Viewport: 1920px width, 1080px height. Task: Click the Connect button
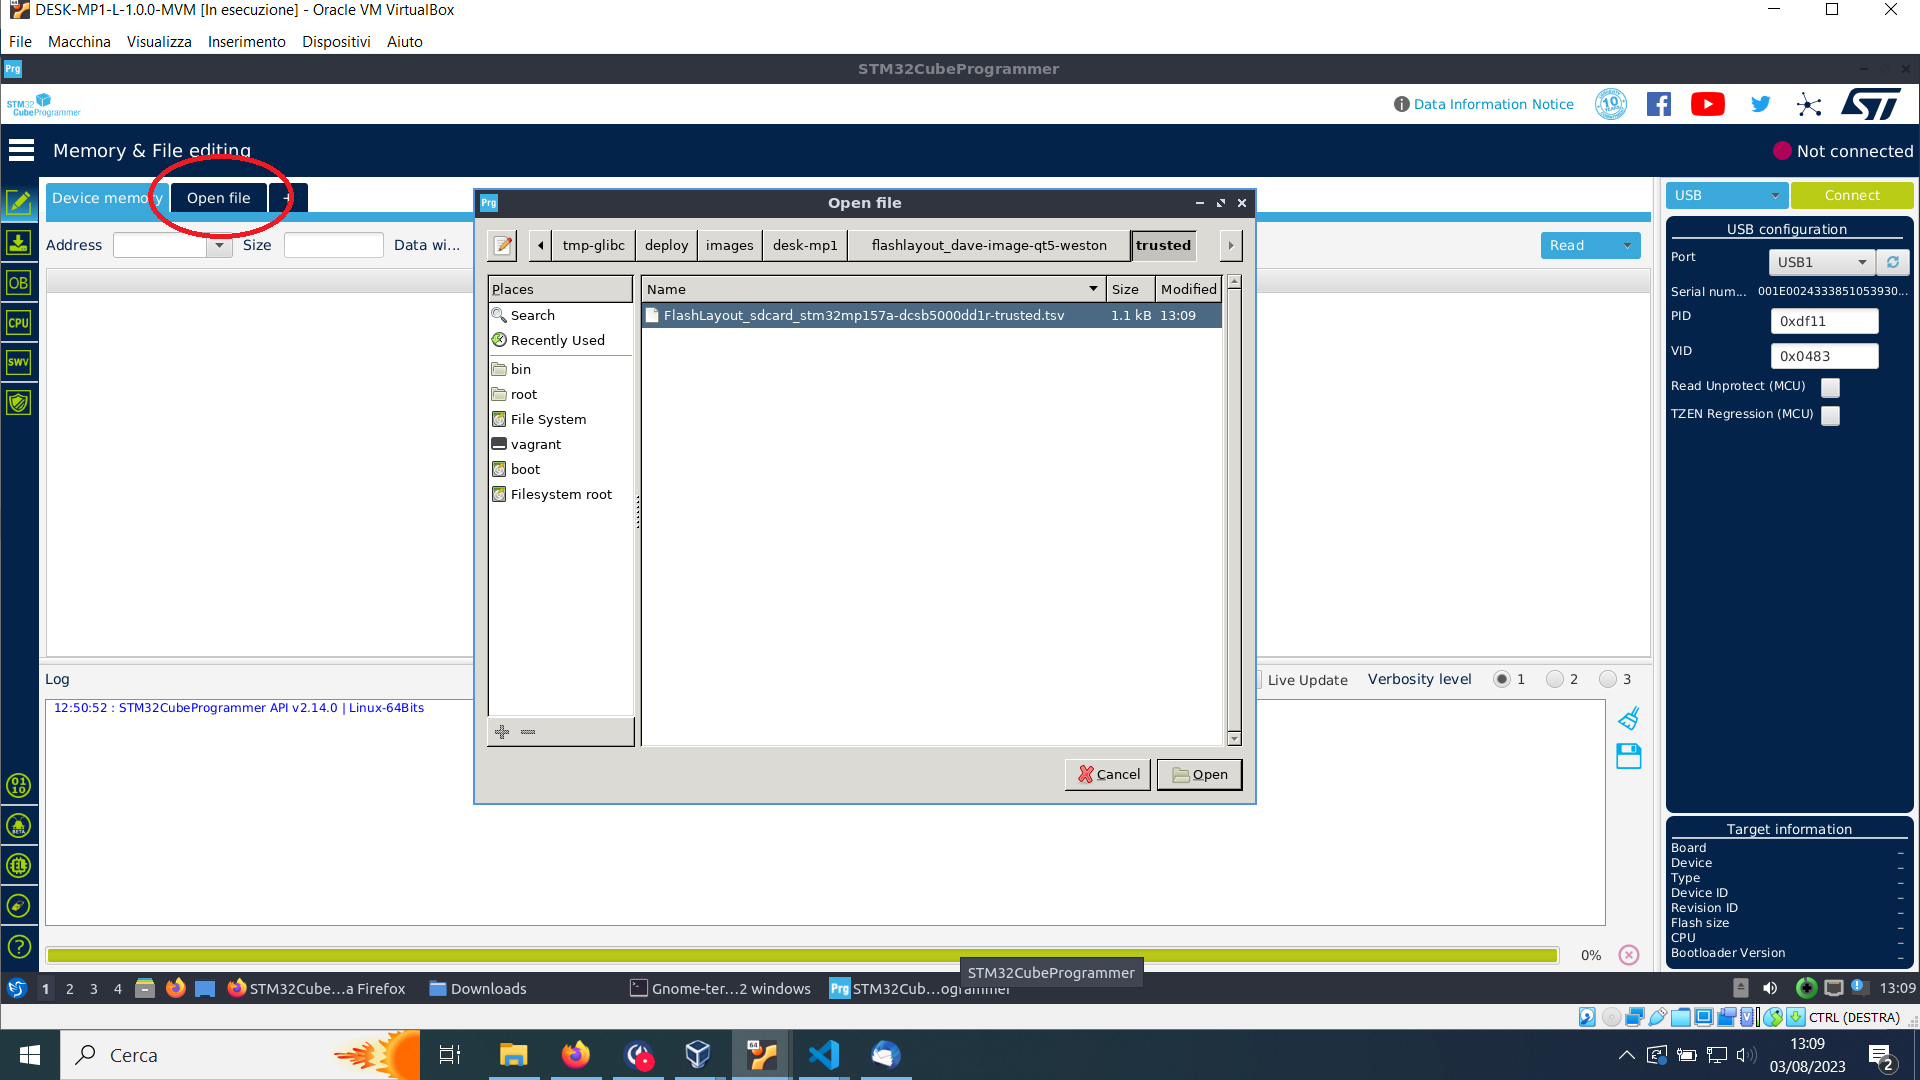1851,195
